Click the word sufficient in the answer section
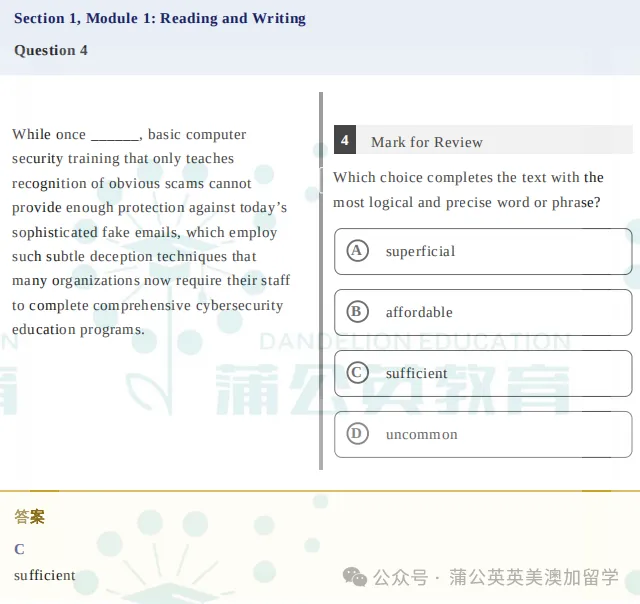The image size is (640, 604). tap(44, 575)
